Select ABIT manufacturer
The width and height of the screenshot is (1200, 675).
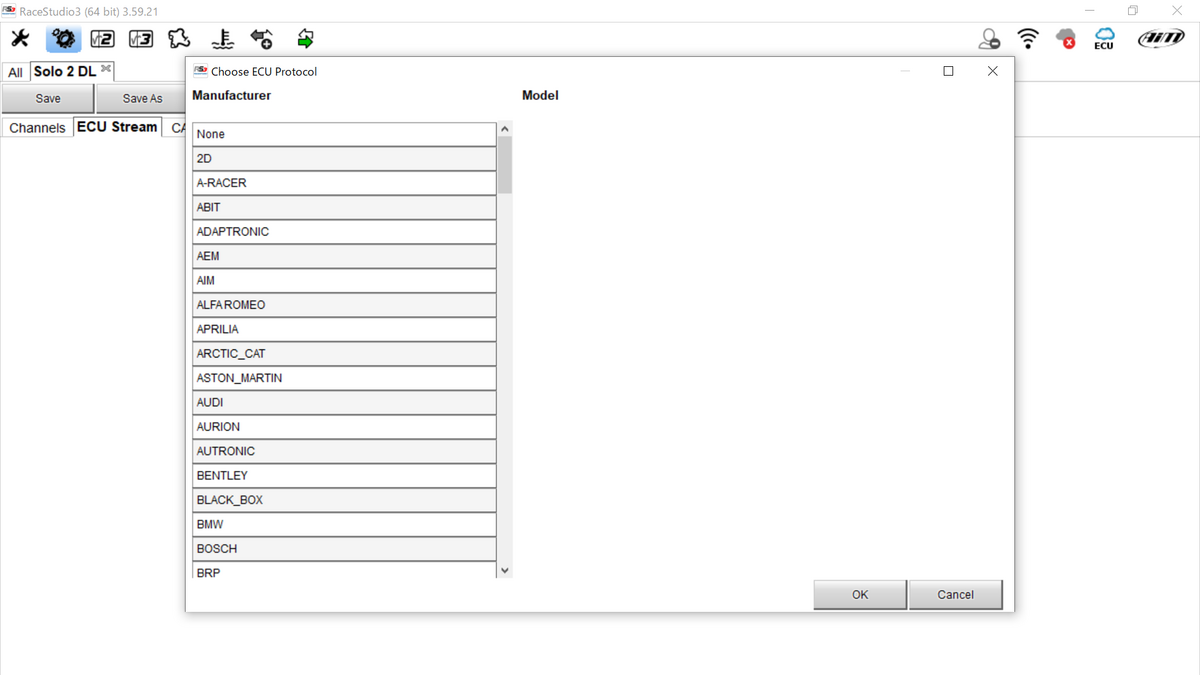[x=344, y=207]
